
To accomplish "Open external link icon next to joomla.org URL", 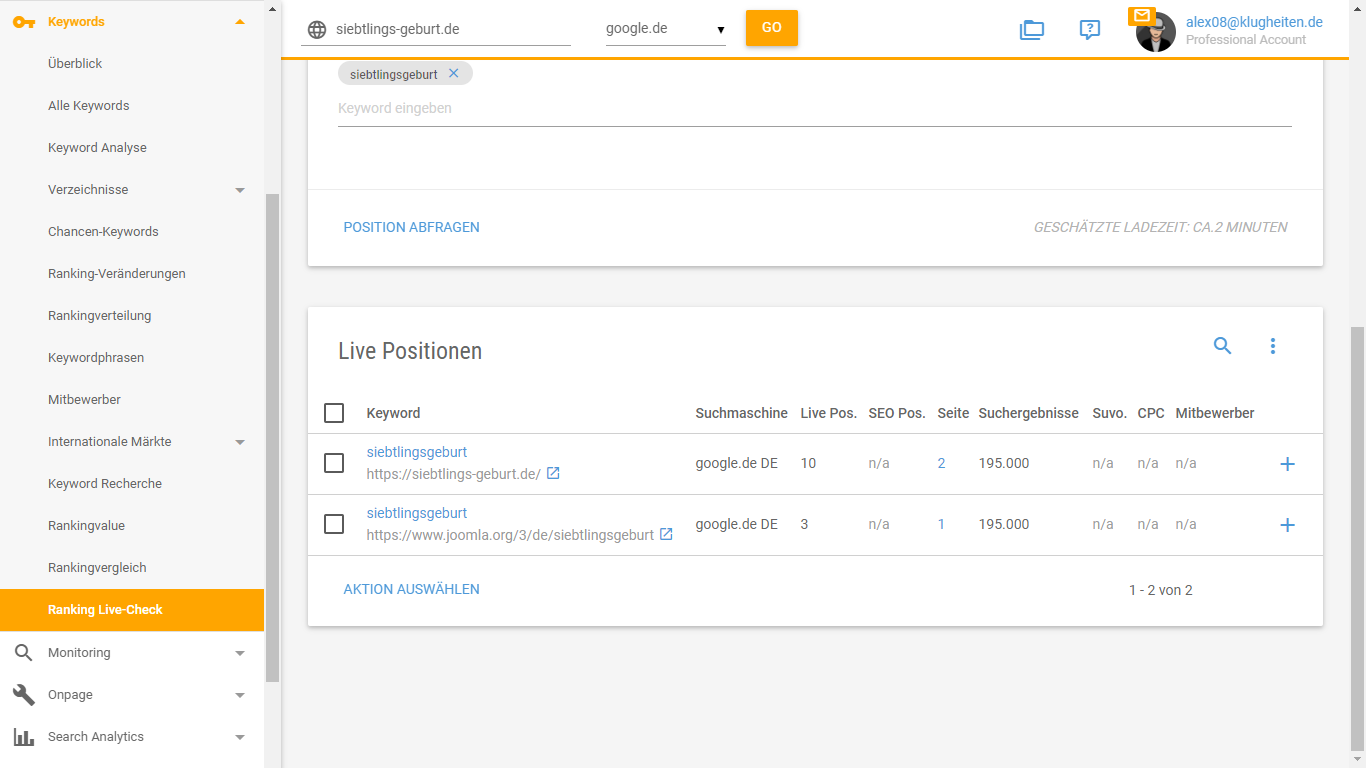I will 666,535.
